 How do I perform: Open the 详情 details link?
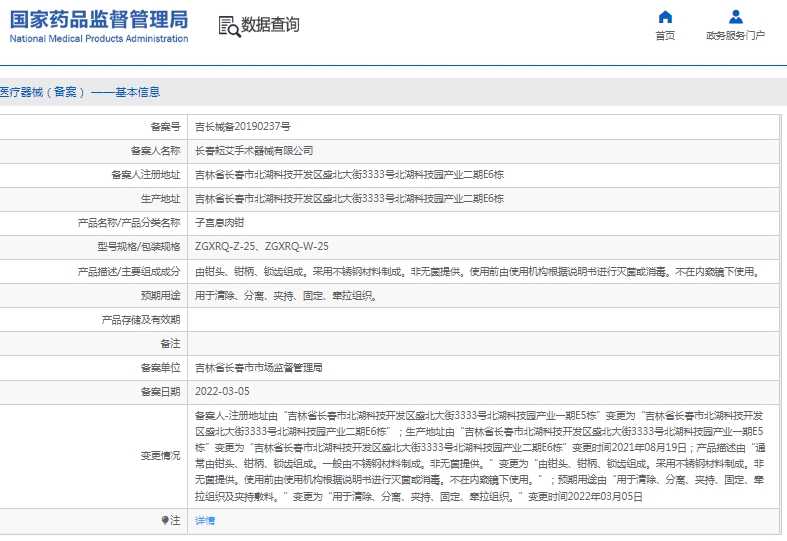(205, 520)
